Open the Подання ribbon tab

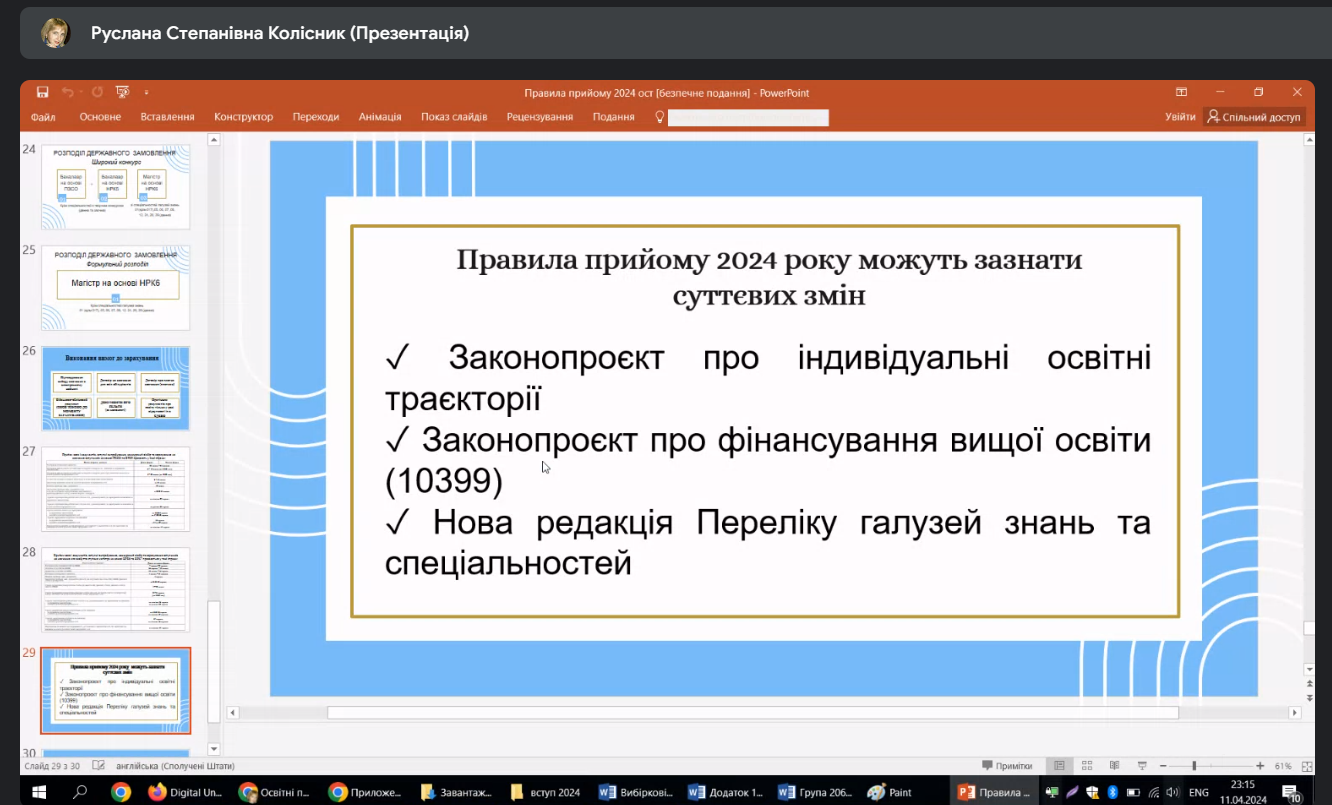613,117
